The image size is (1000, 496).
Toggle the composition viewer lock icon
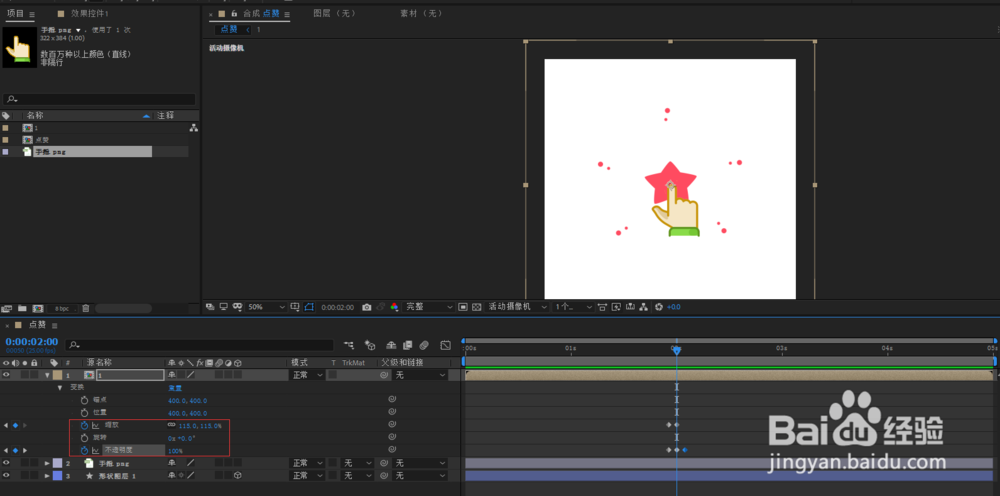tap(234, 13)
